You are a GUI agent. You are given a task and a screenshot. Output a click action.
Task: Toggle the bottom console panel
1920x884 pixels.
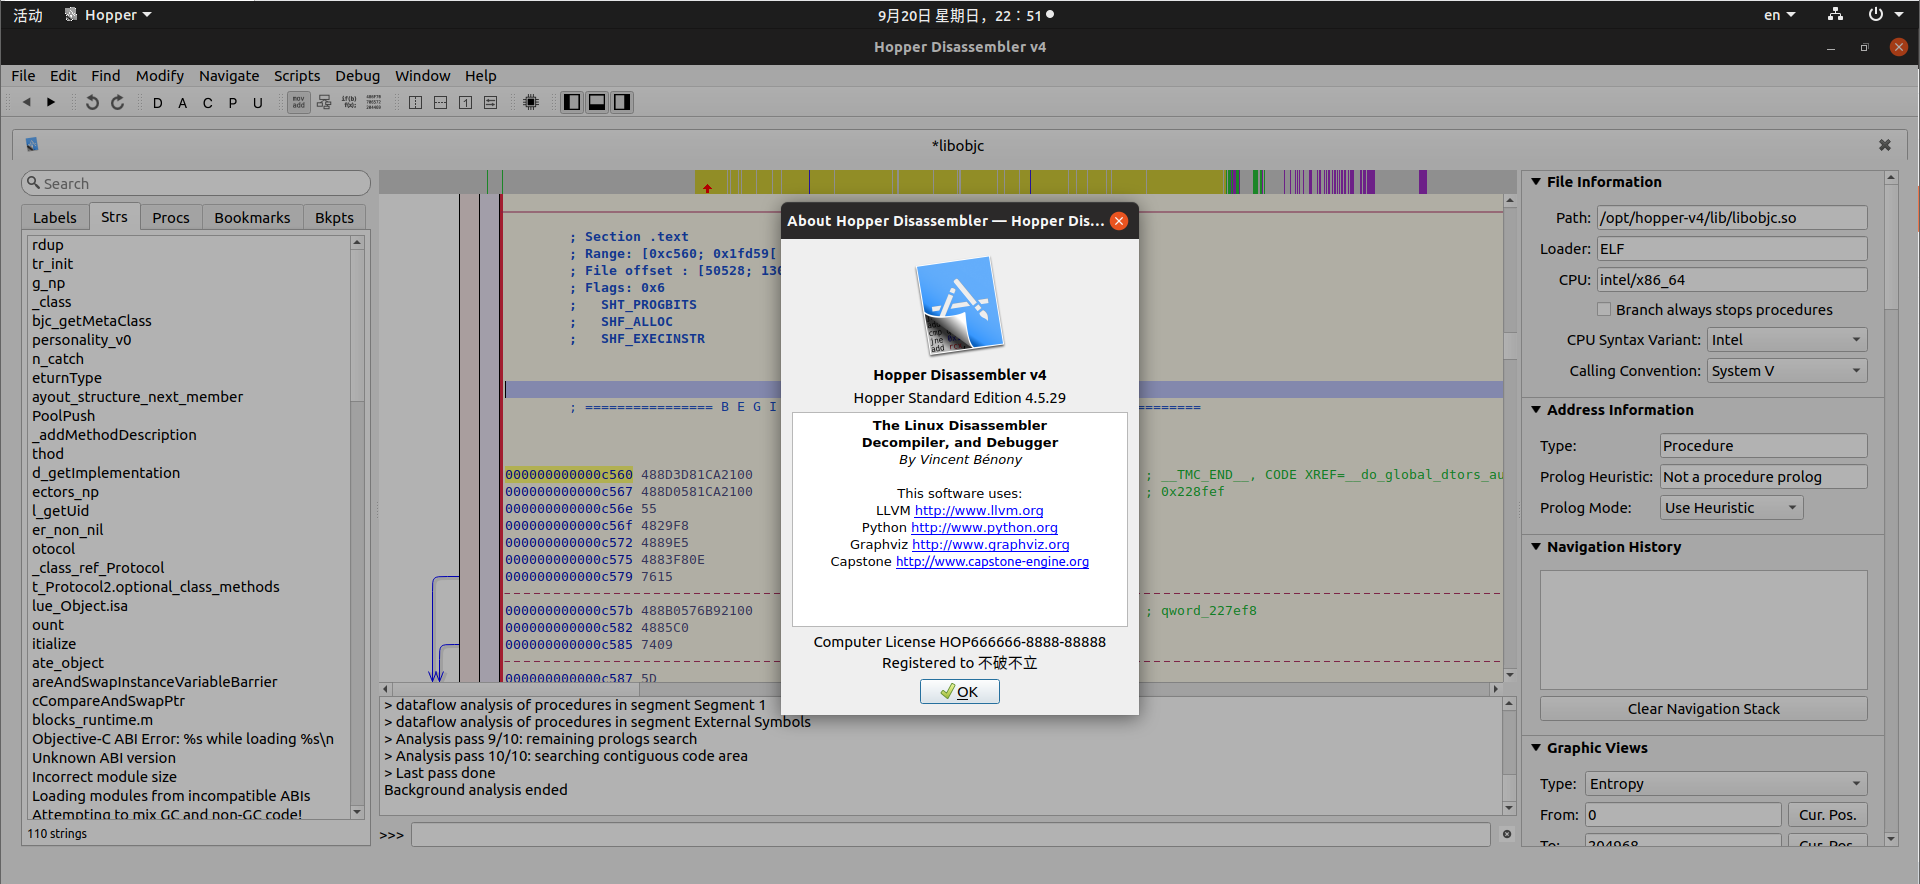[597, 102]
